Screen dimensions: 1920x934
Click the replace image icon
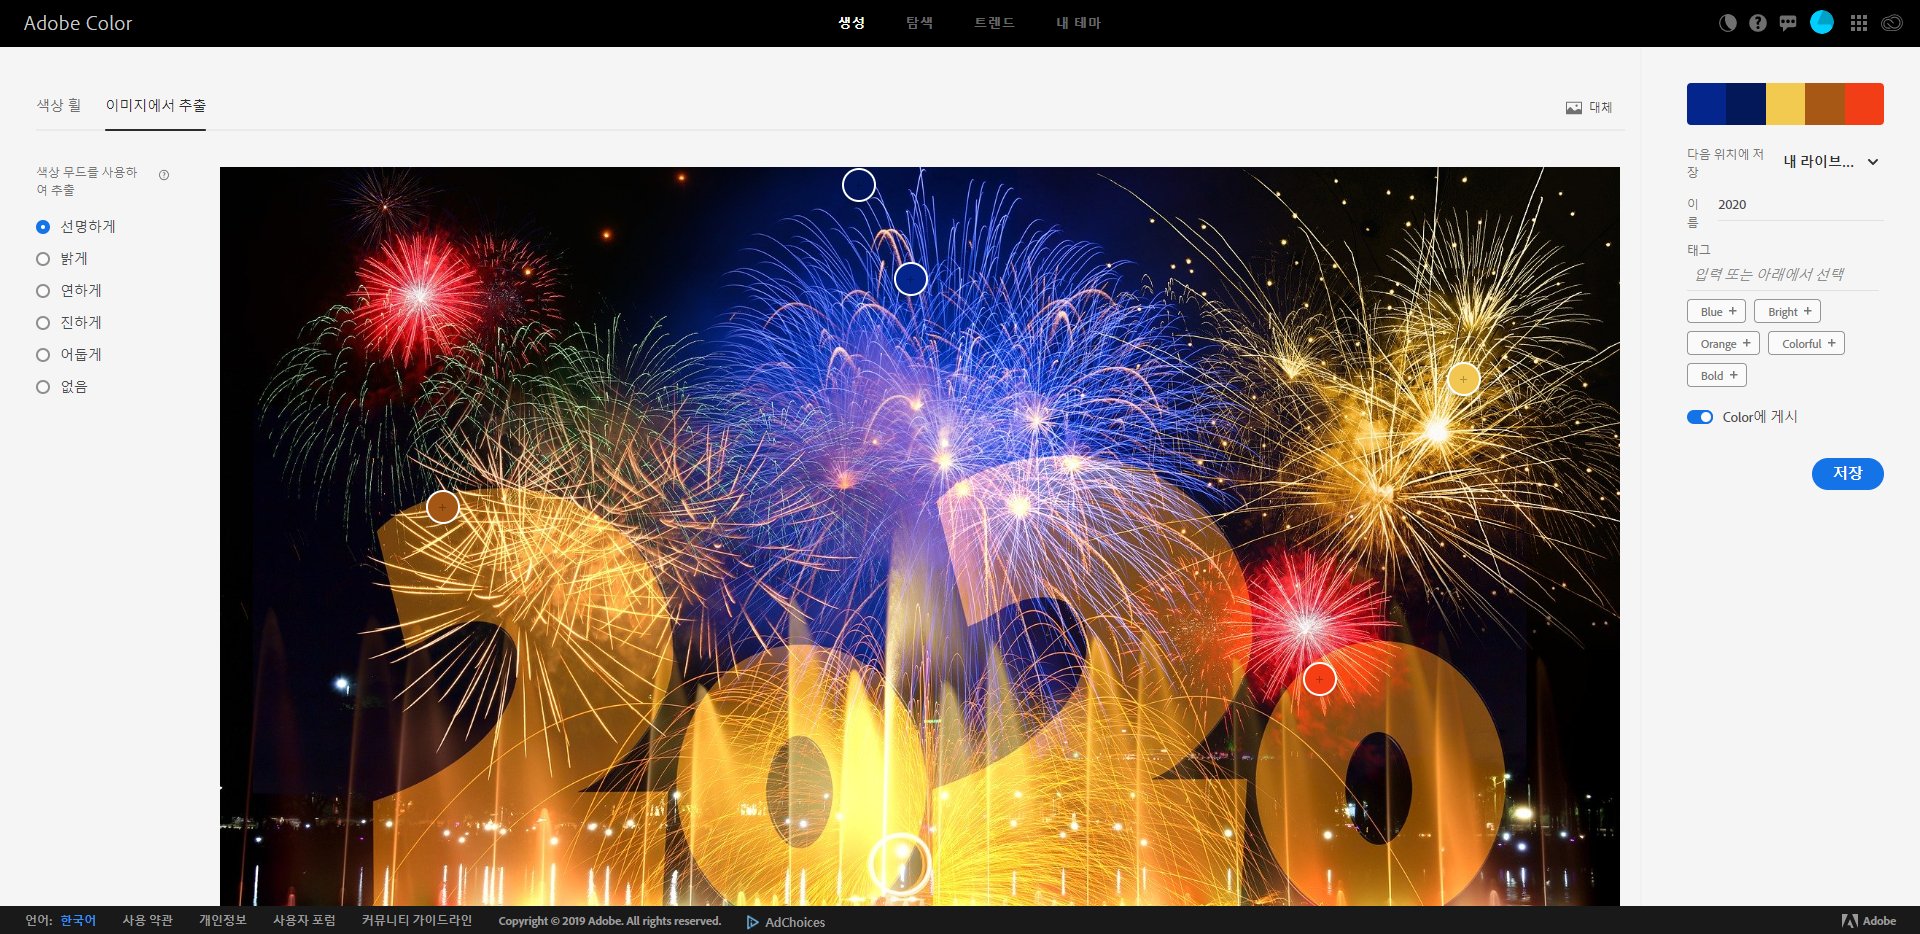coord(1574,107)
